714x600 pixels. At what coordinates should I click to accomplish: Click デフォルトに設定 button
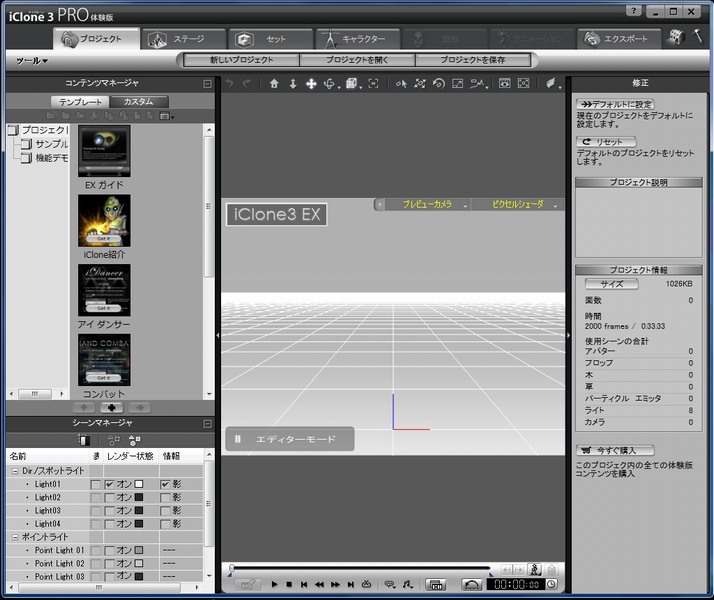click(615, 104)
